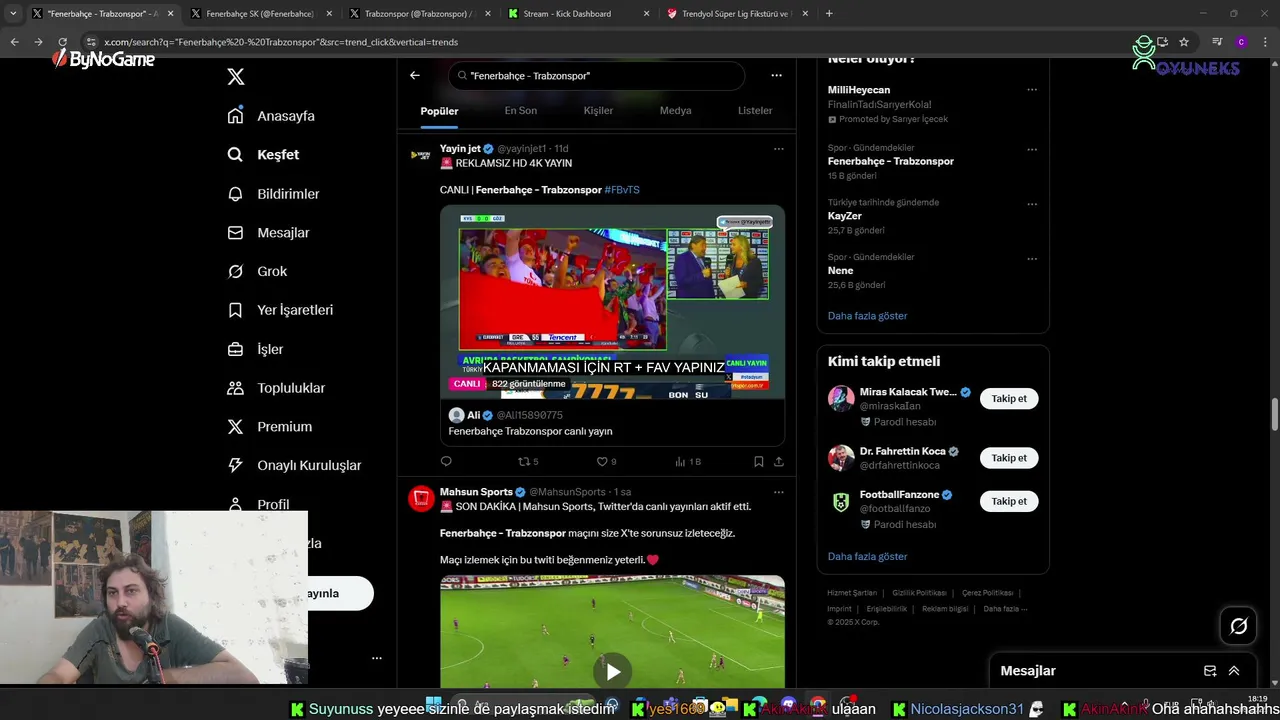The image size is (1280, 720).
Task: Switch to Medya tab
Action: [675, 111]
